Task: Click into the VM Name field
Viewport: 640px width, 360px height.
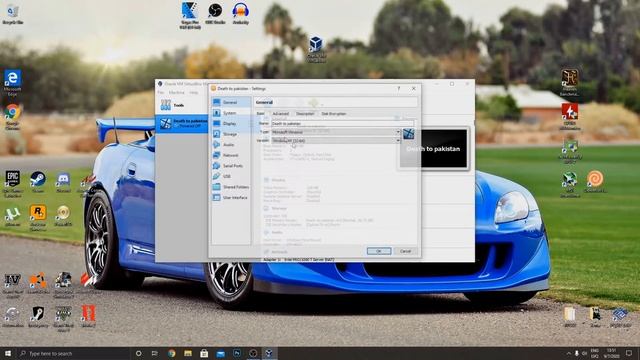Action: point(342,123)
